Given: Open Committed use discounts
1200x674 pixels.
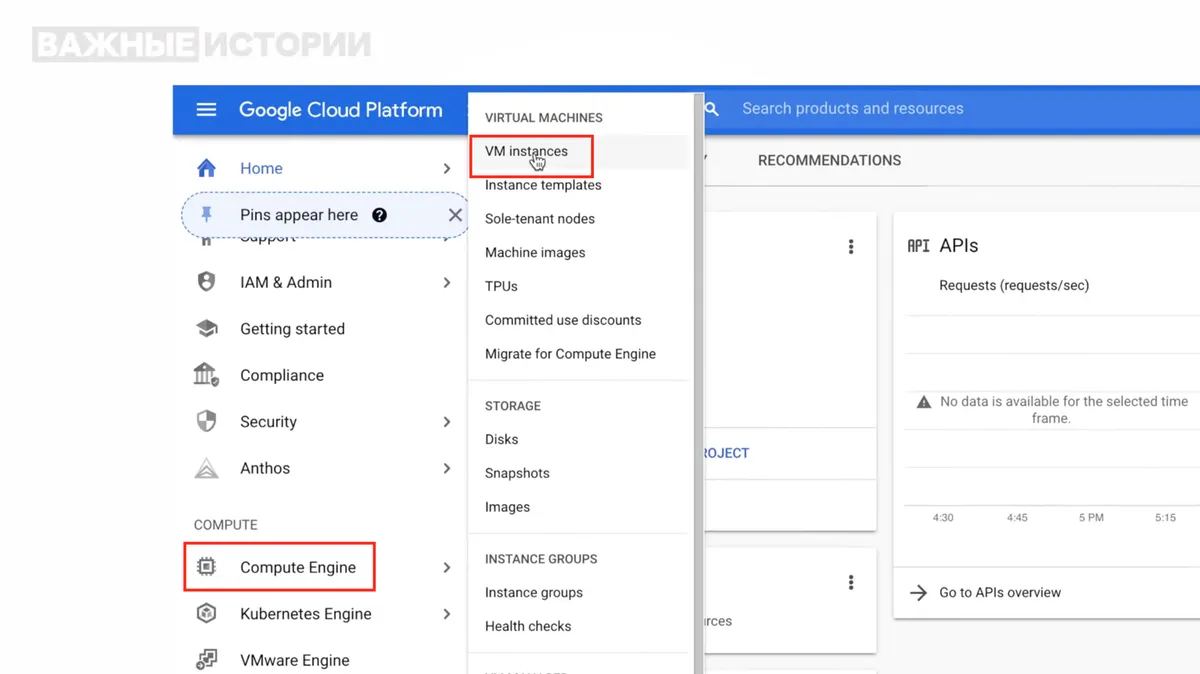Looking at the screenshot, I should pos(563,320).
